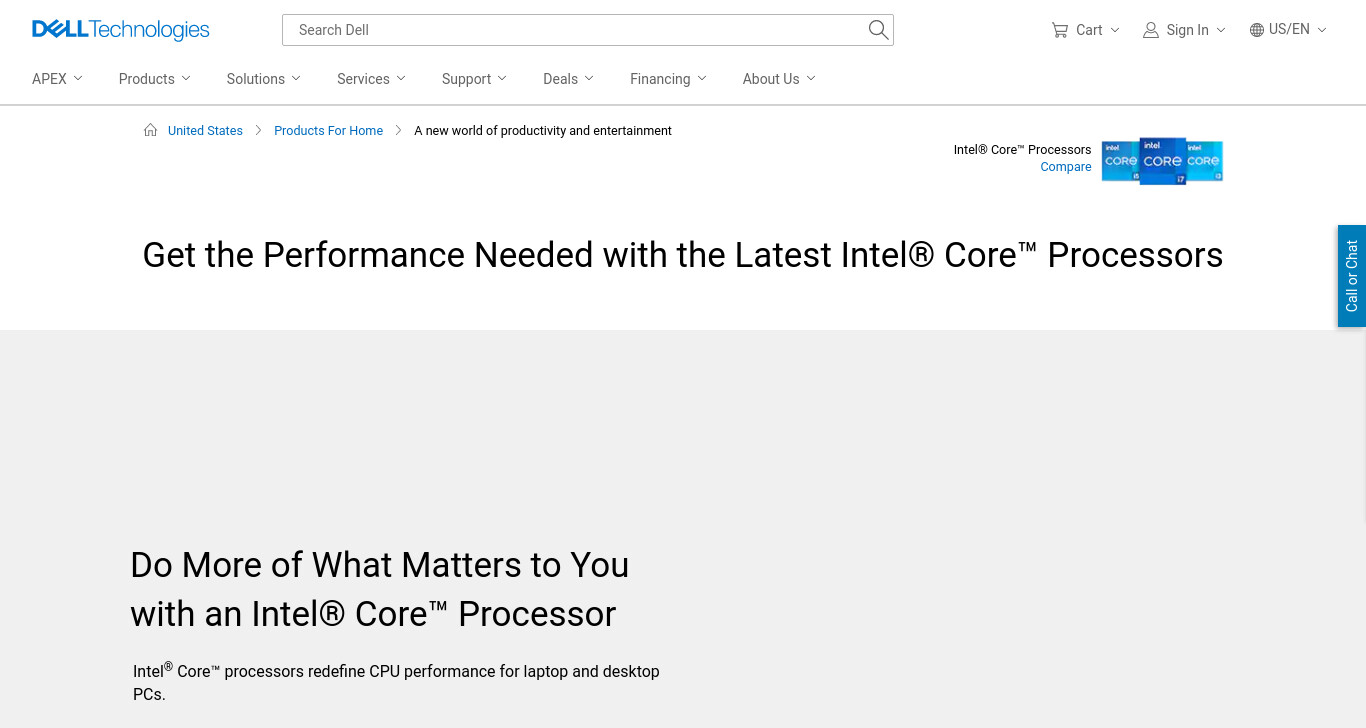
Task: Expand the About Us menu chevron
Action: point(811,78)
